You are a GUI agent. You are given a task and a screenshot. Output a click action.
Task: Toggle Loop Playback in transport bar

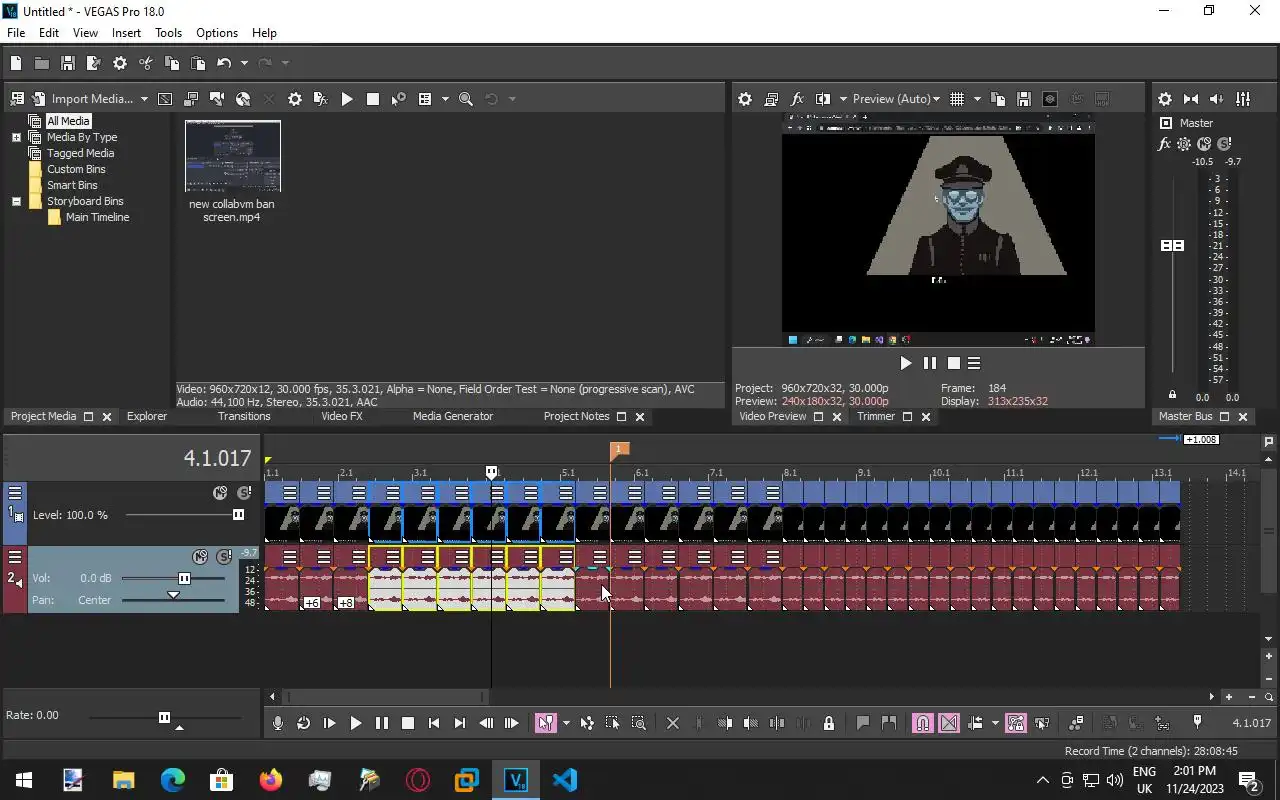tap(304, 723)
